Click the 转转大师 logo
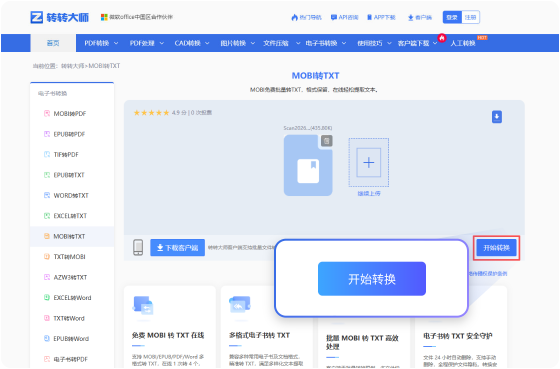Image resolution: width=560 pixels, height=369 pixels. click(x=60, y=17)
